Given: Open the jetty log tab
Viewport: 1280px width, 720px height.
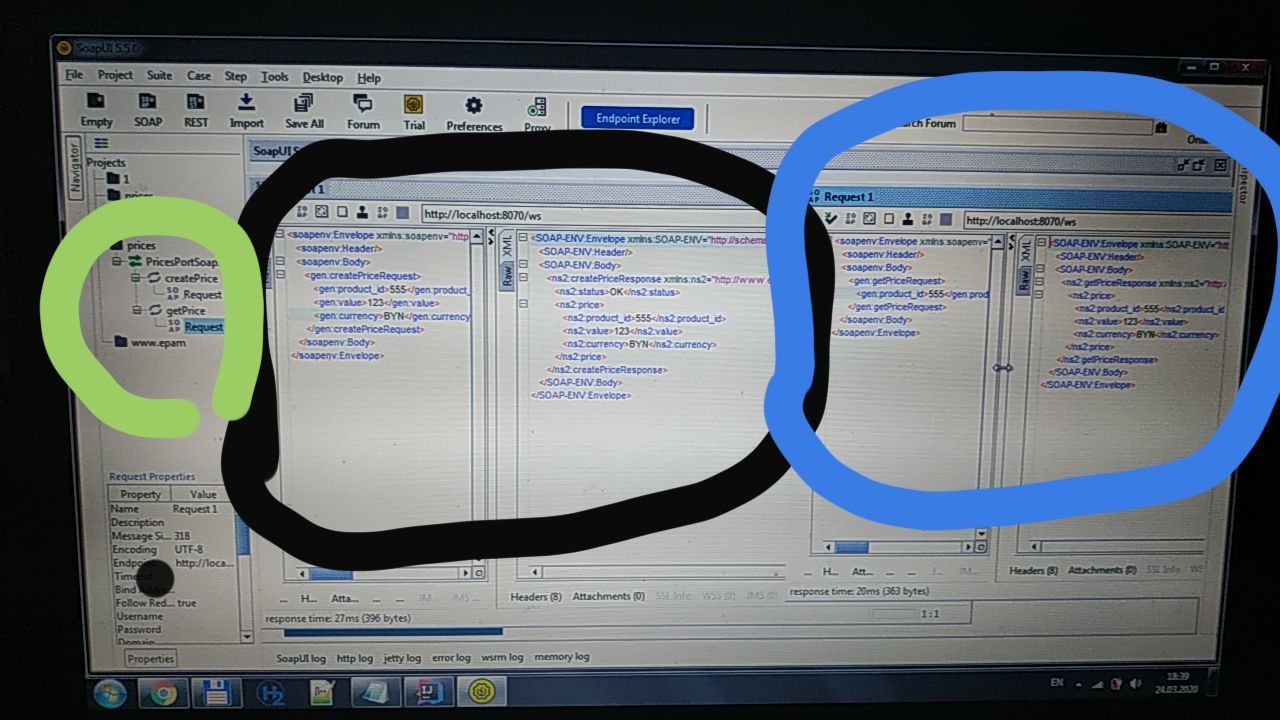Looking at the screenshot, I should click(402, 657).
